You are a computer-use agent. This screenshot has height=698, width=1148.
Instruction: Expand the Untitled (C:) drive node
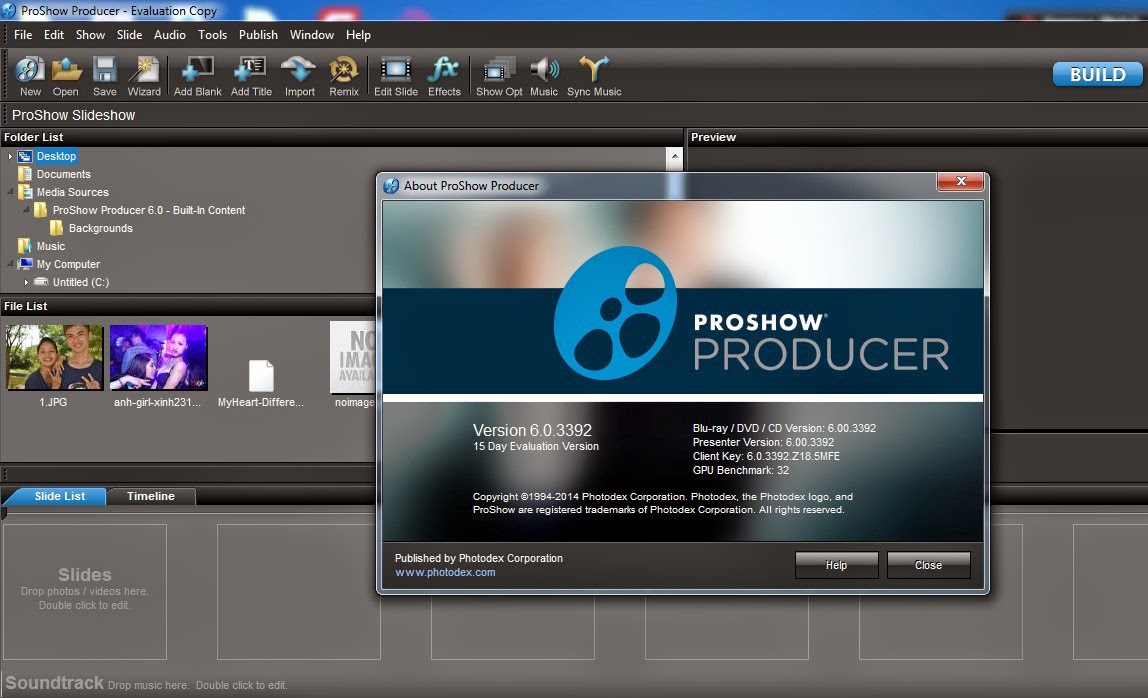click(x=26, y=282)
